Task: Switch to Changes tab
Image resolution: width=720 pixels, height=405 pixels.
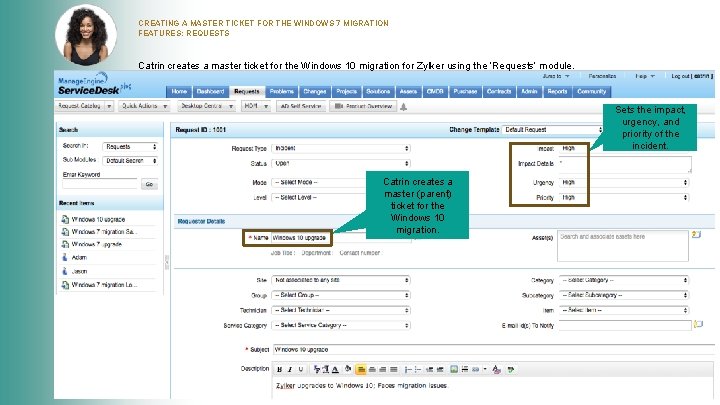Action: [315, 91]
